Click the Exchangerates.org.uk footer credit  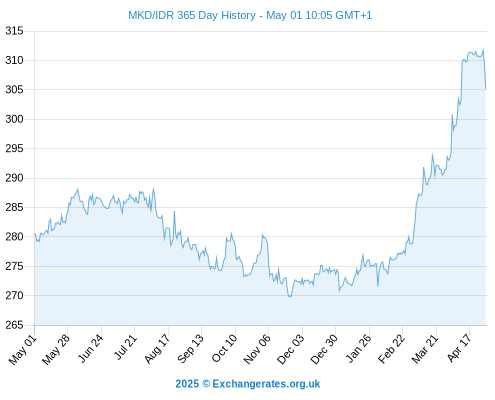point(248,384)
